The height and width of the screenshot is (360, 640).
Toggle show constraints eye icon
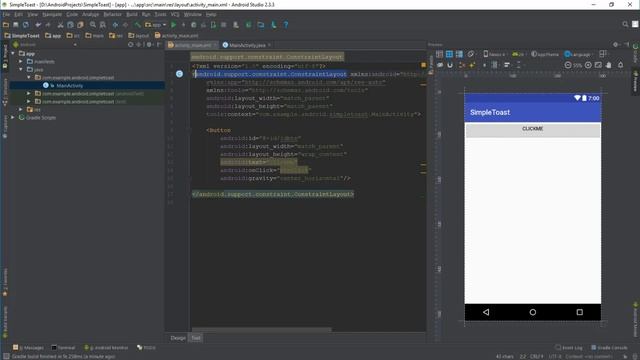click(440, 65)
